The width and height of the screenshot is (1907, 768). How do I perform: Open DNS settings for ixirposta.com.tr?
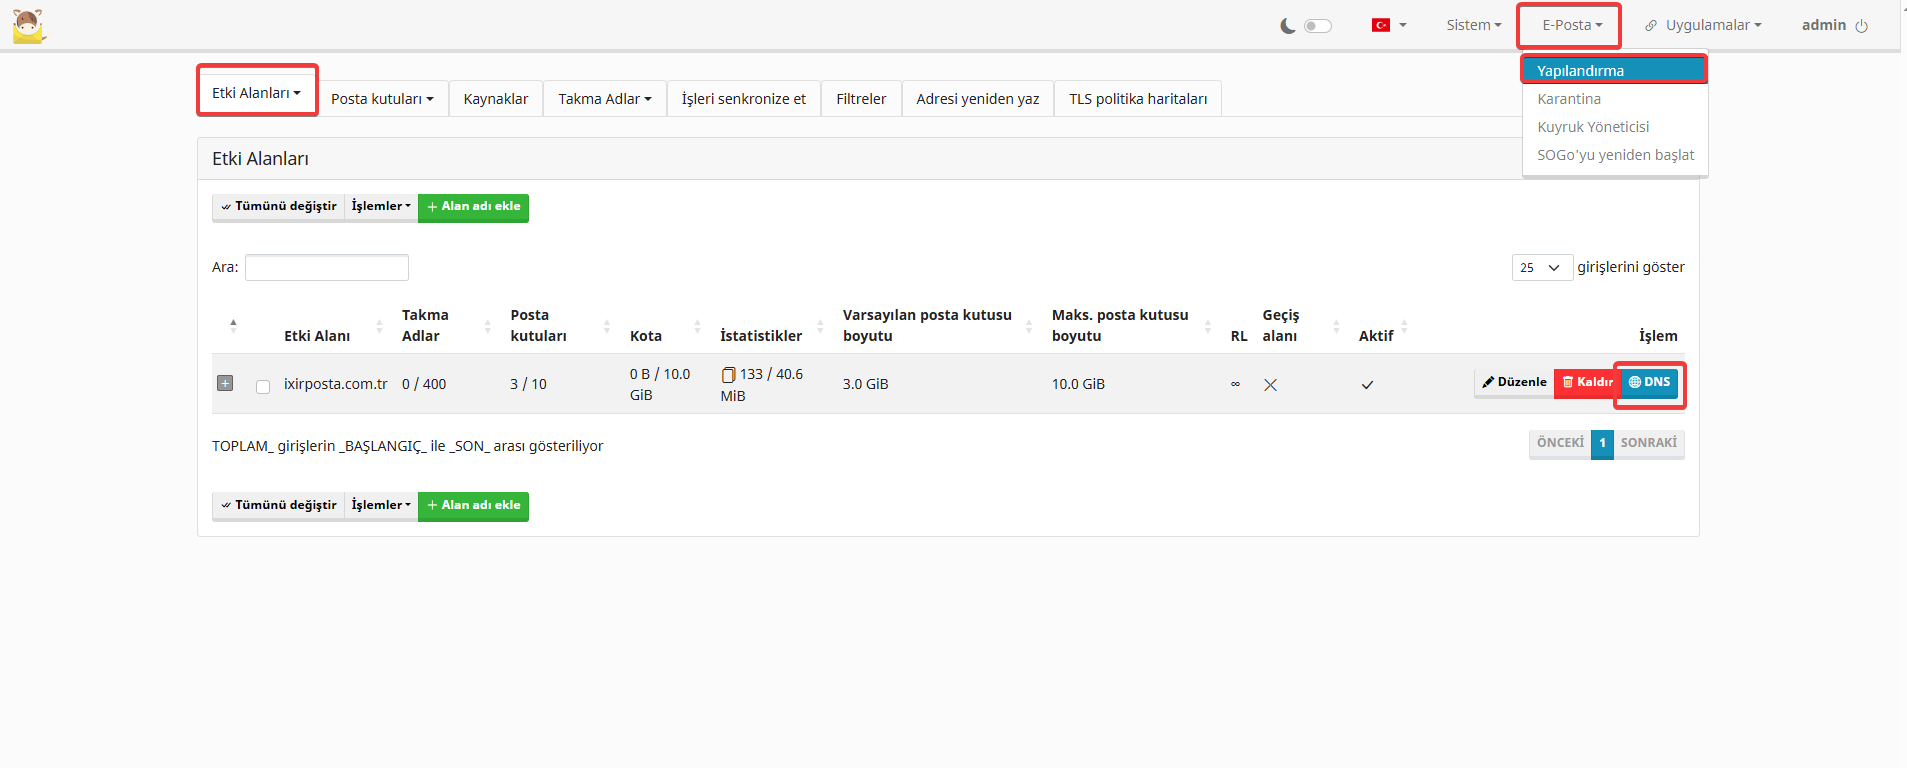(1649, 382)
